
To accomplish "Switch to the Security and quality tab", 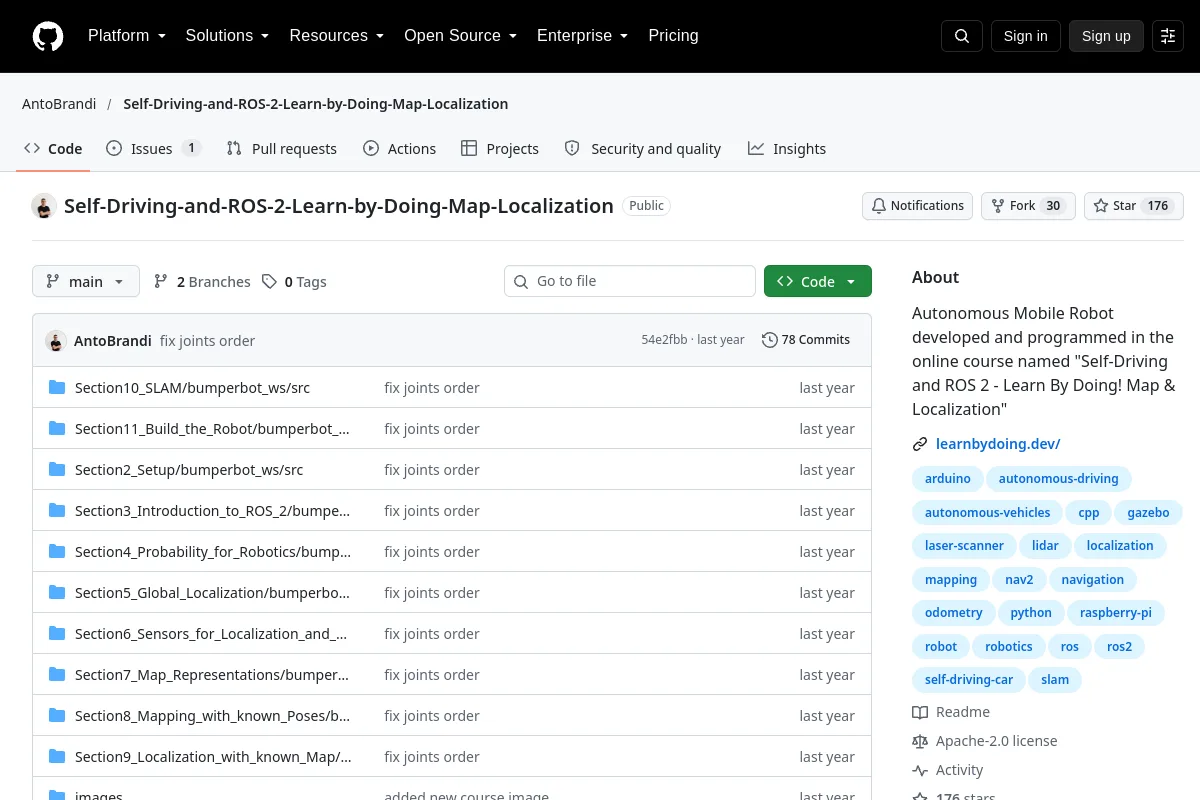I will point(643,149).
